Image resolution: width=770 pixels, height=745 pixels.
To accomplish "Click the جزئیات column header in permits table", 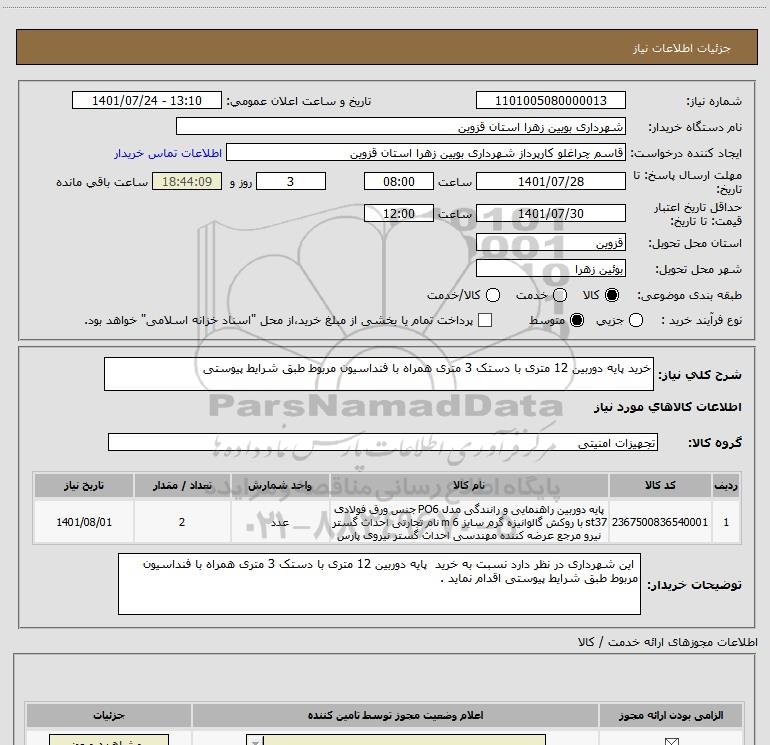I will [109, 716].
